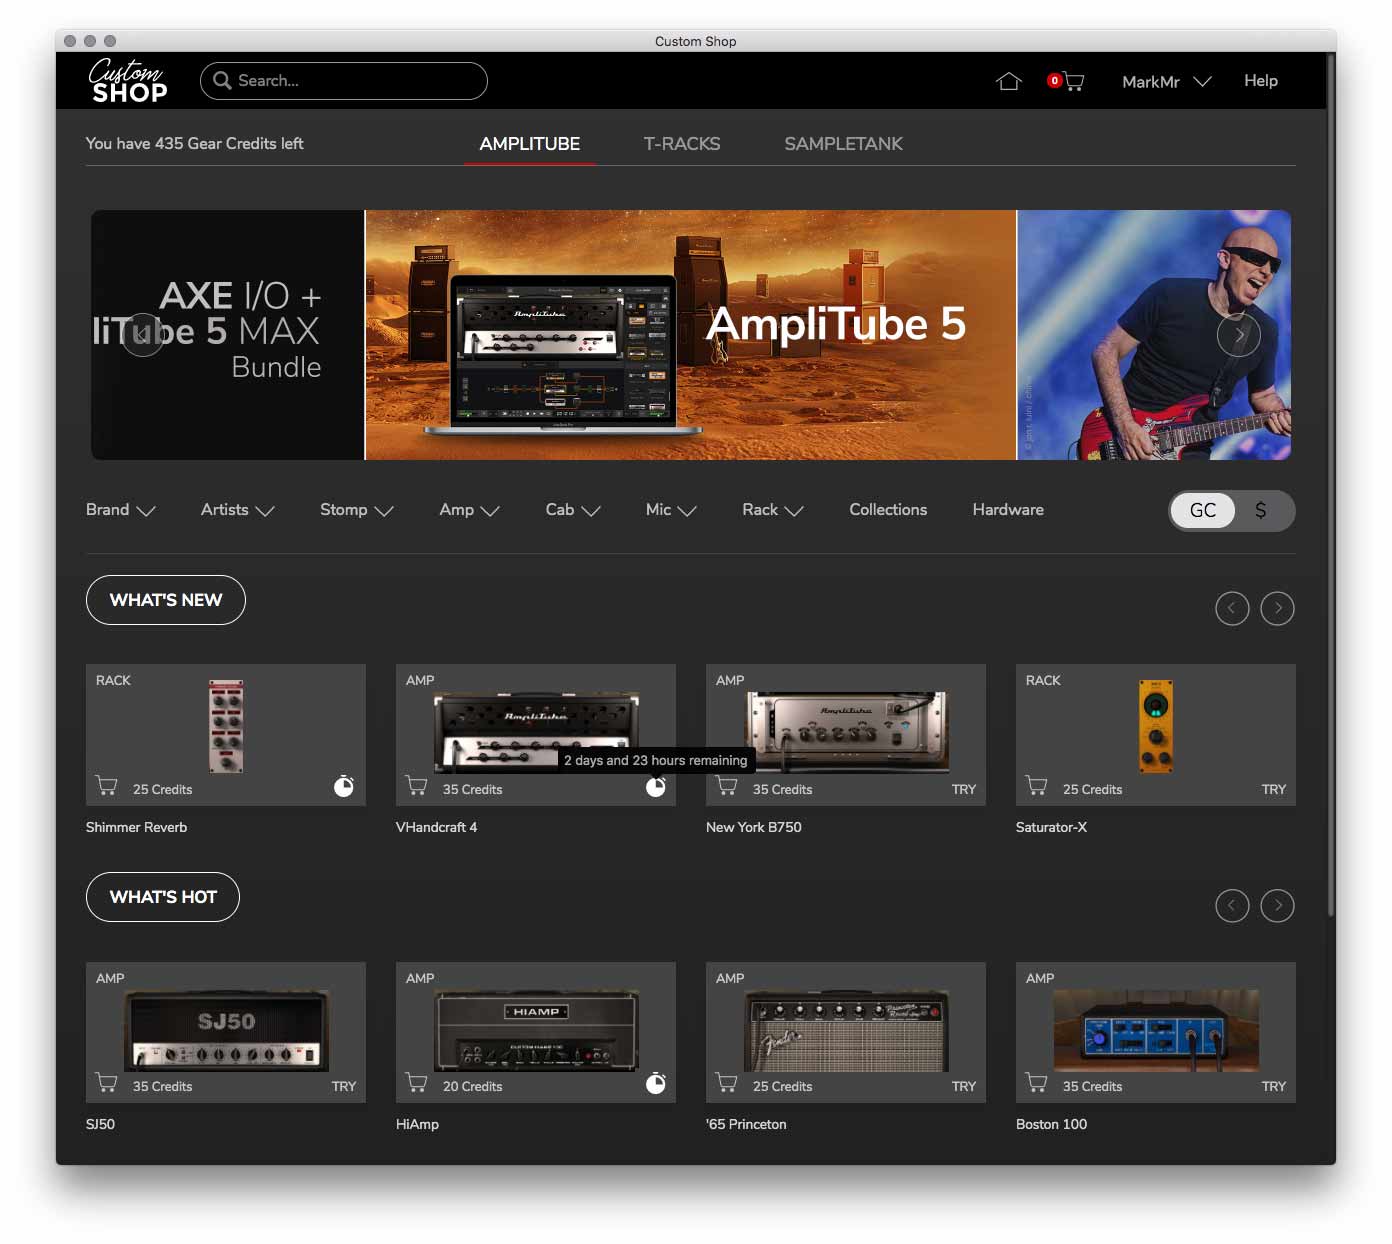Click the WHAT'S NEW button
This screenshot has height=1244, width=1392.
(165, 600)
